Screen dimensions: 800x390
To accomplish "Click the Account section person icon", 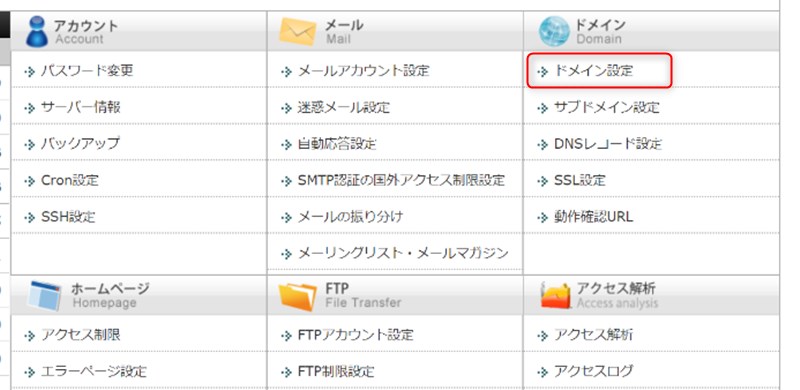I will [37, 31].
